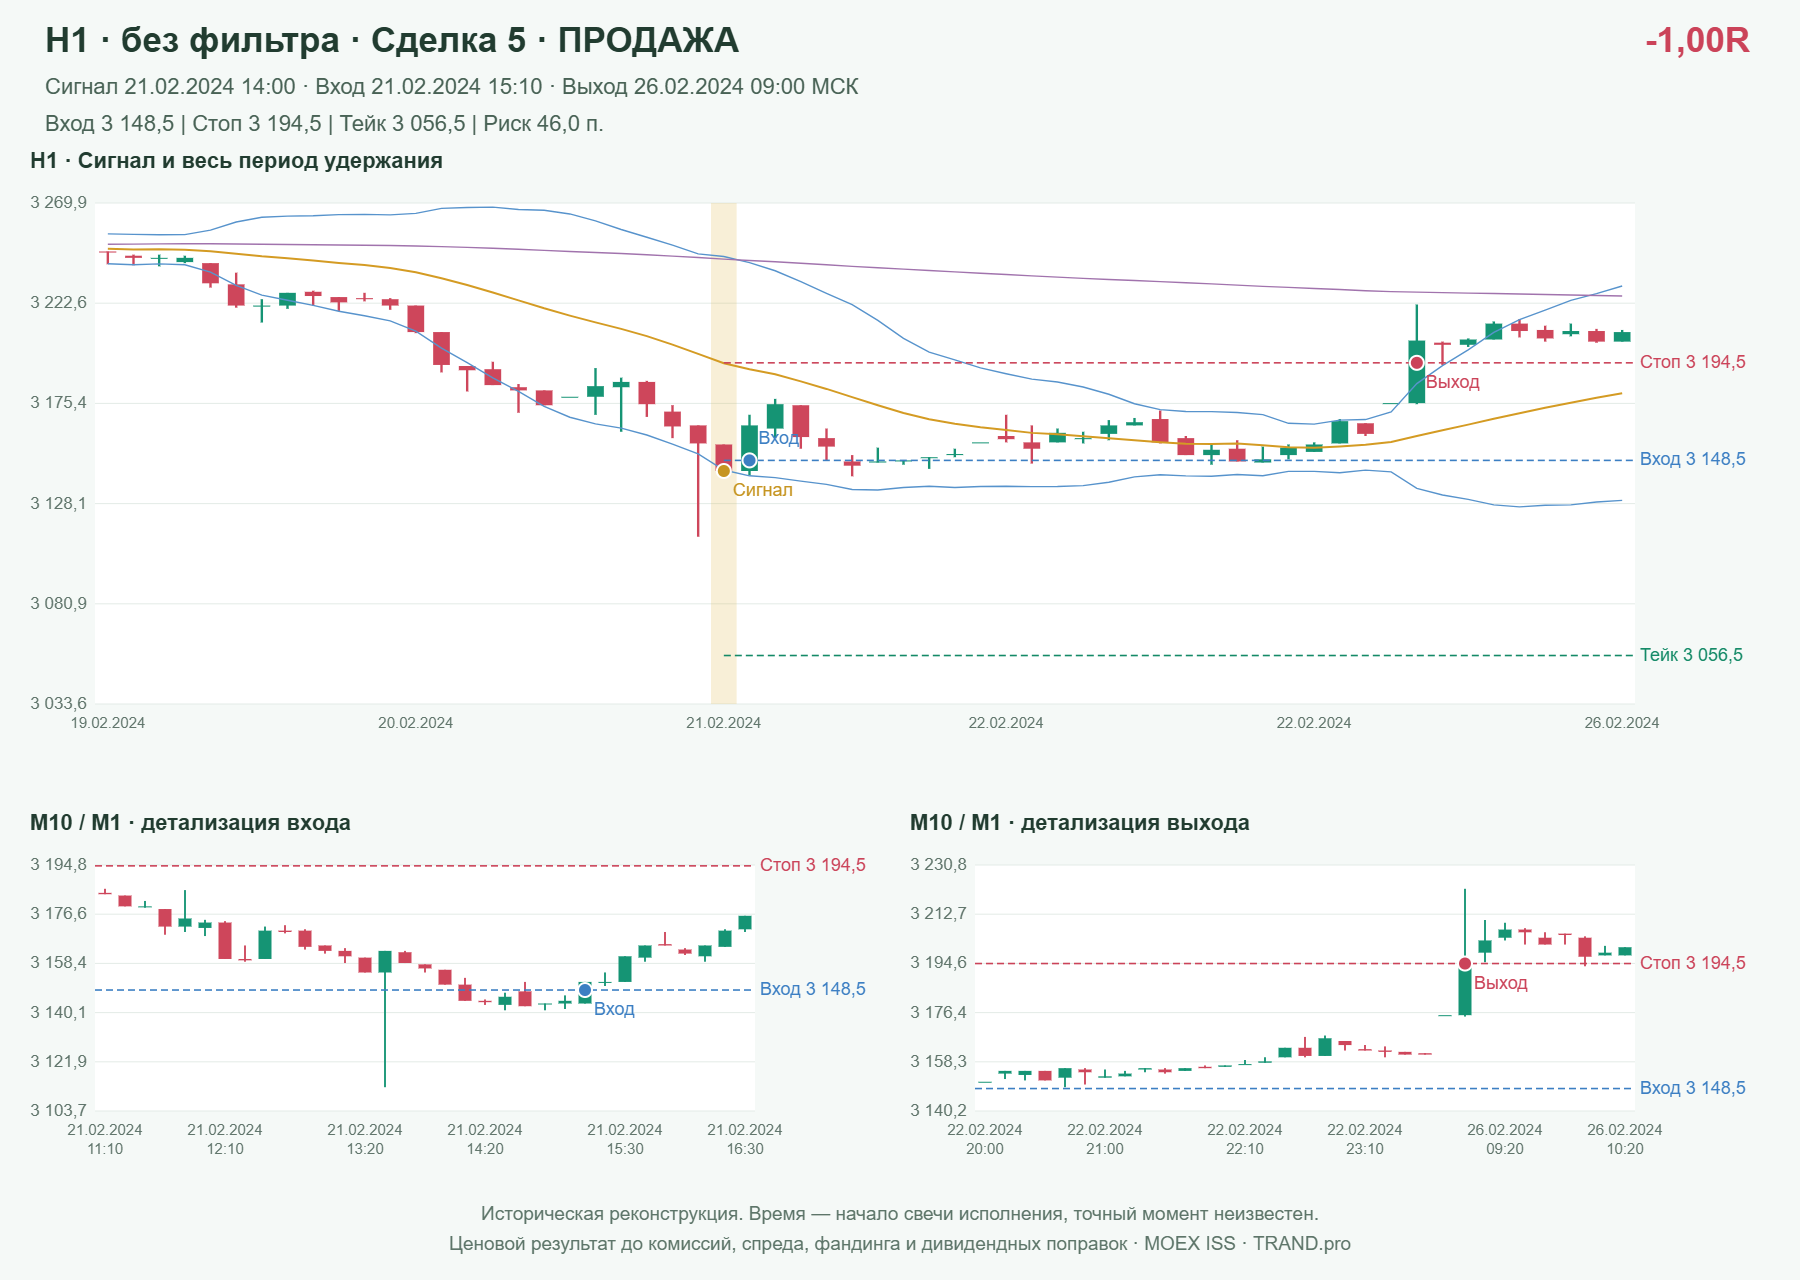Click the 3 222,6 price axis label
The height and width of the screenshot is (1280, 1800).
[59, 303]
